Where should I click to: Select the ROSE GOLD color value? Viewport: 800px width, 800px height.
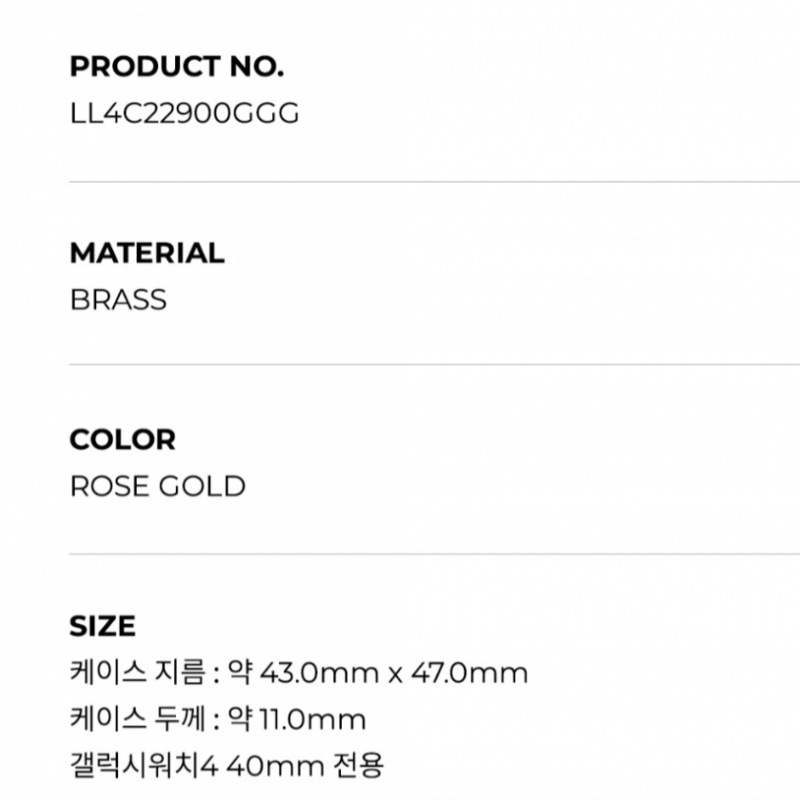(x=158, y=486)
